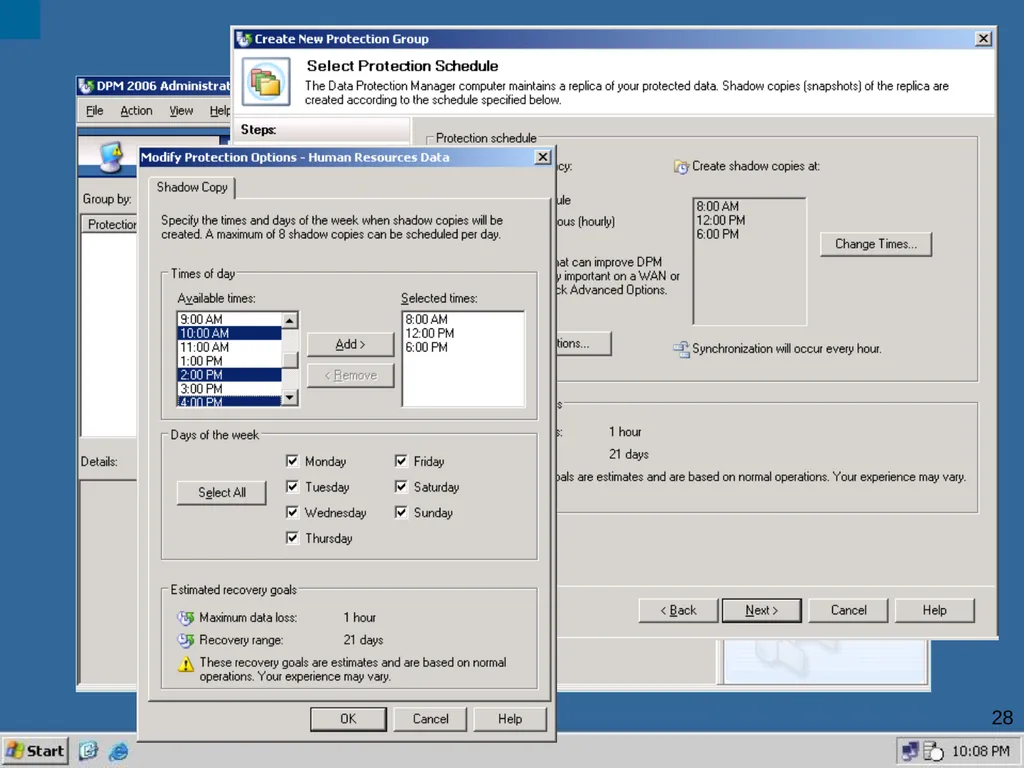Click the Create New Protection Group title icon
The width and height of the screenshot is (1024, 768).
(244, 39)
